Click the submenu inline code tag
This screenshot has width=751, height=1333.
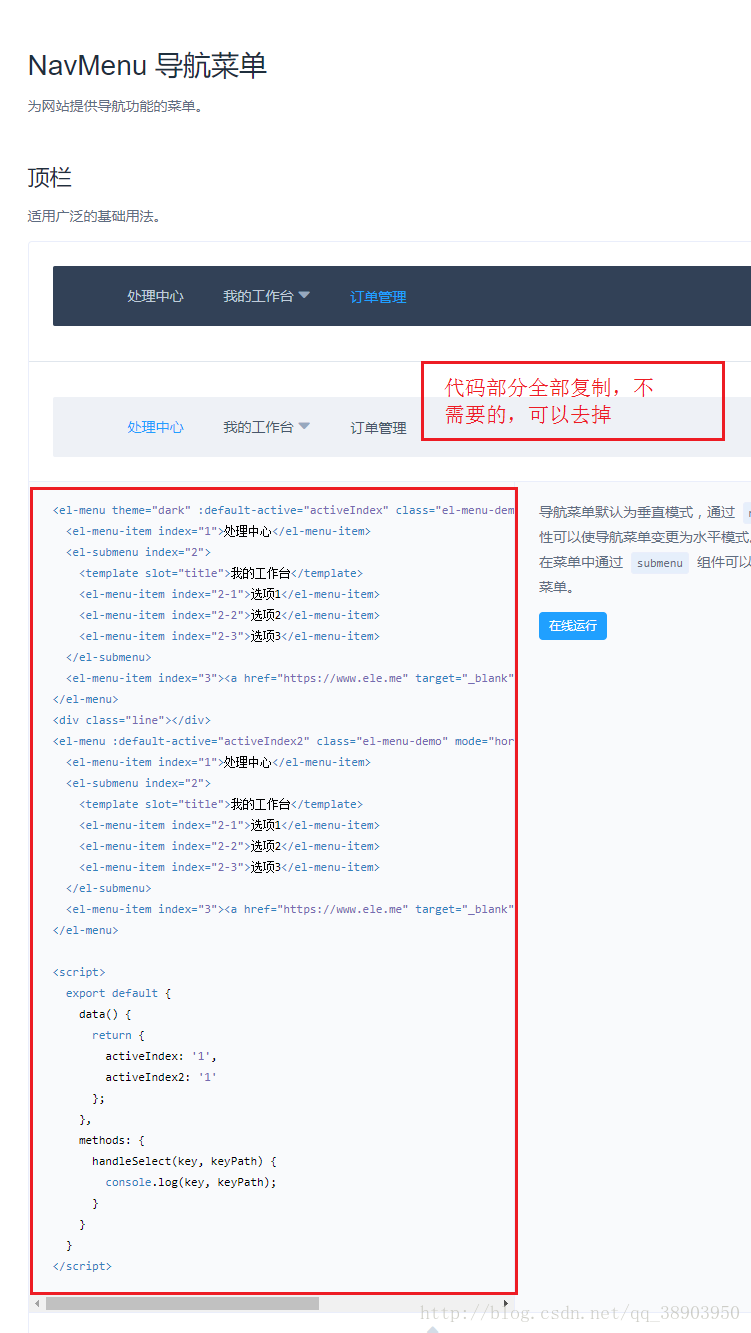click(660, 563)
